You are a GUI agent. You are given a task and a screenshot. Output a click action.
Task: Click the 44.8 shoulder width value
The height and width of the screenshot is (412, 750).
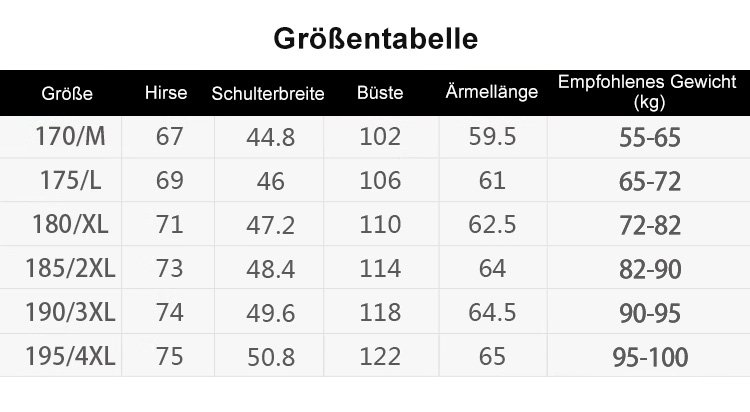[x=271, y=138]
